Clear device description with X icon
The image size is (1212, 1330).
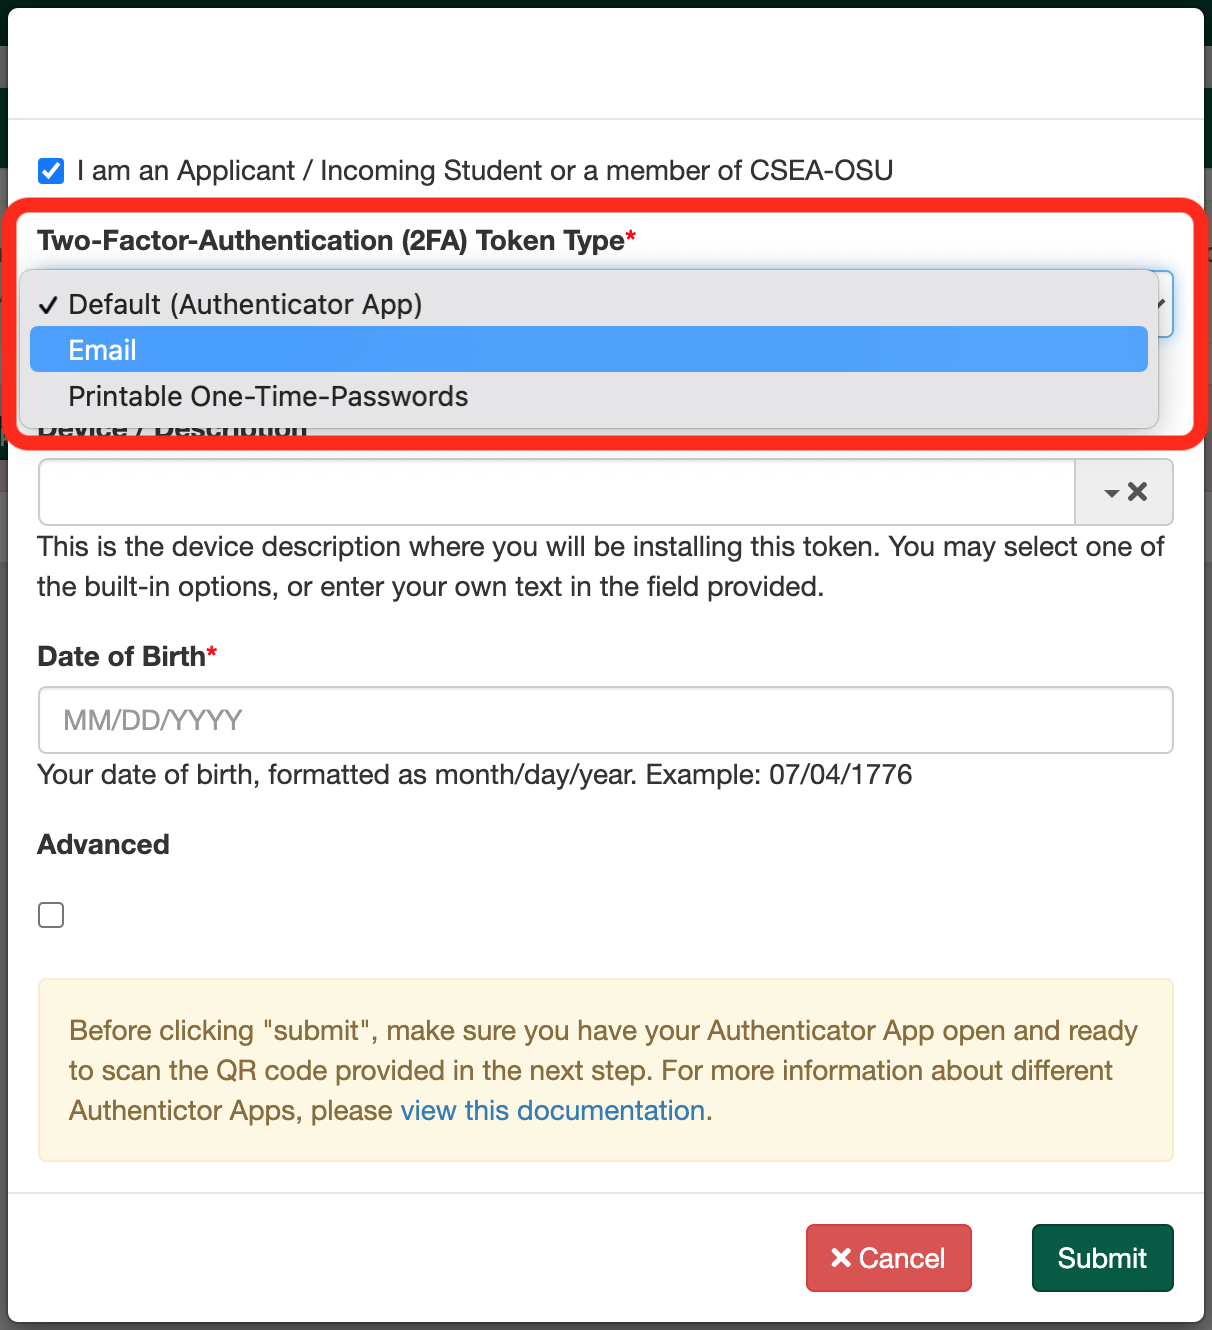[1138, 492]
